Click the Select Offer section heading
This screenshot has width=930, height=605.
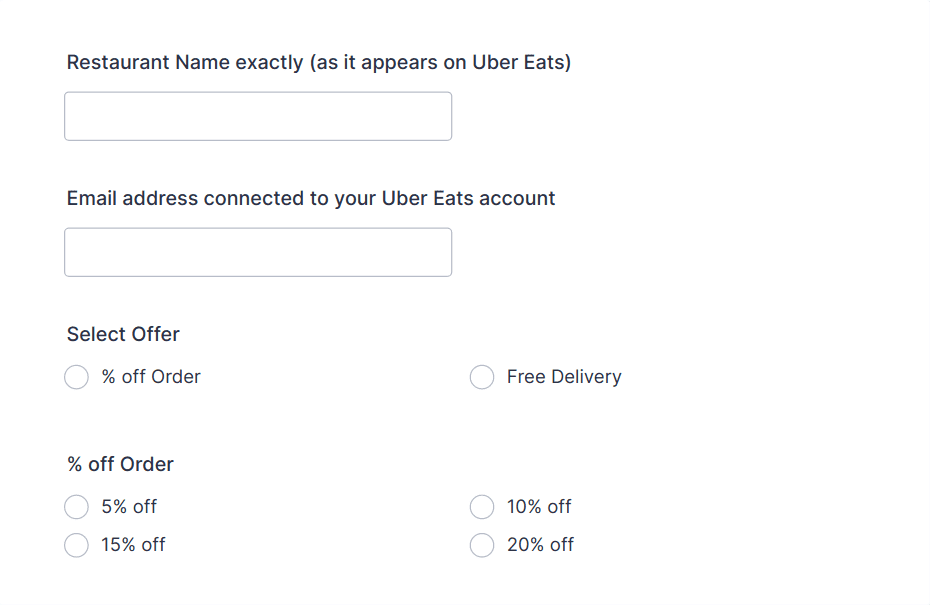tap(122, 334)
